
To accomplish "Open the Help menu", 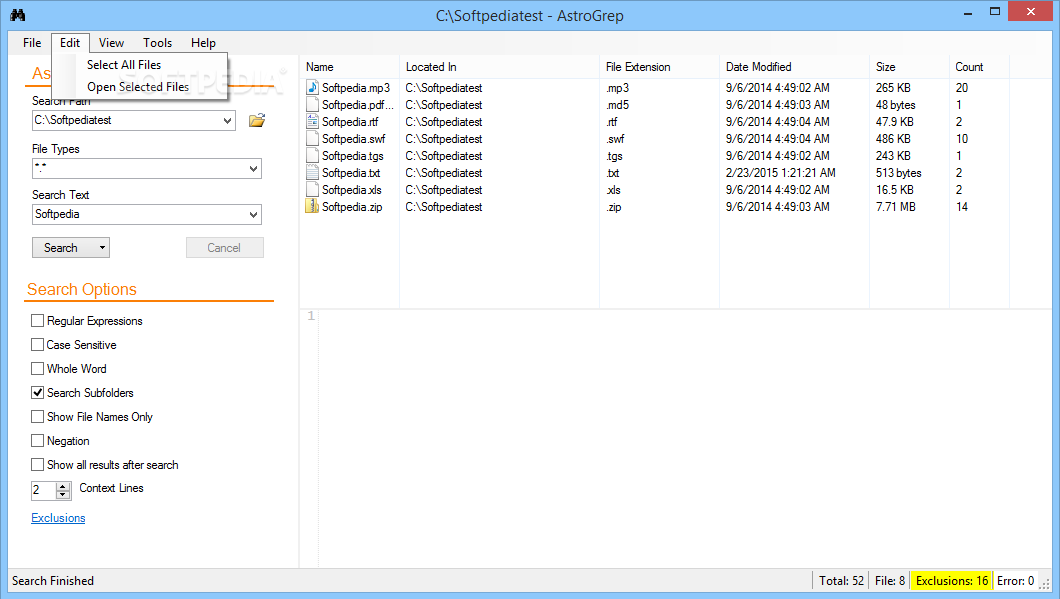I will point(203,43).
